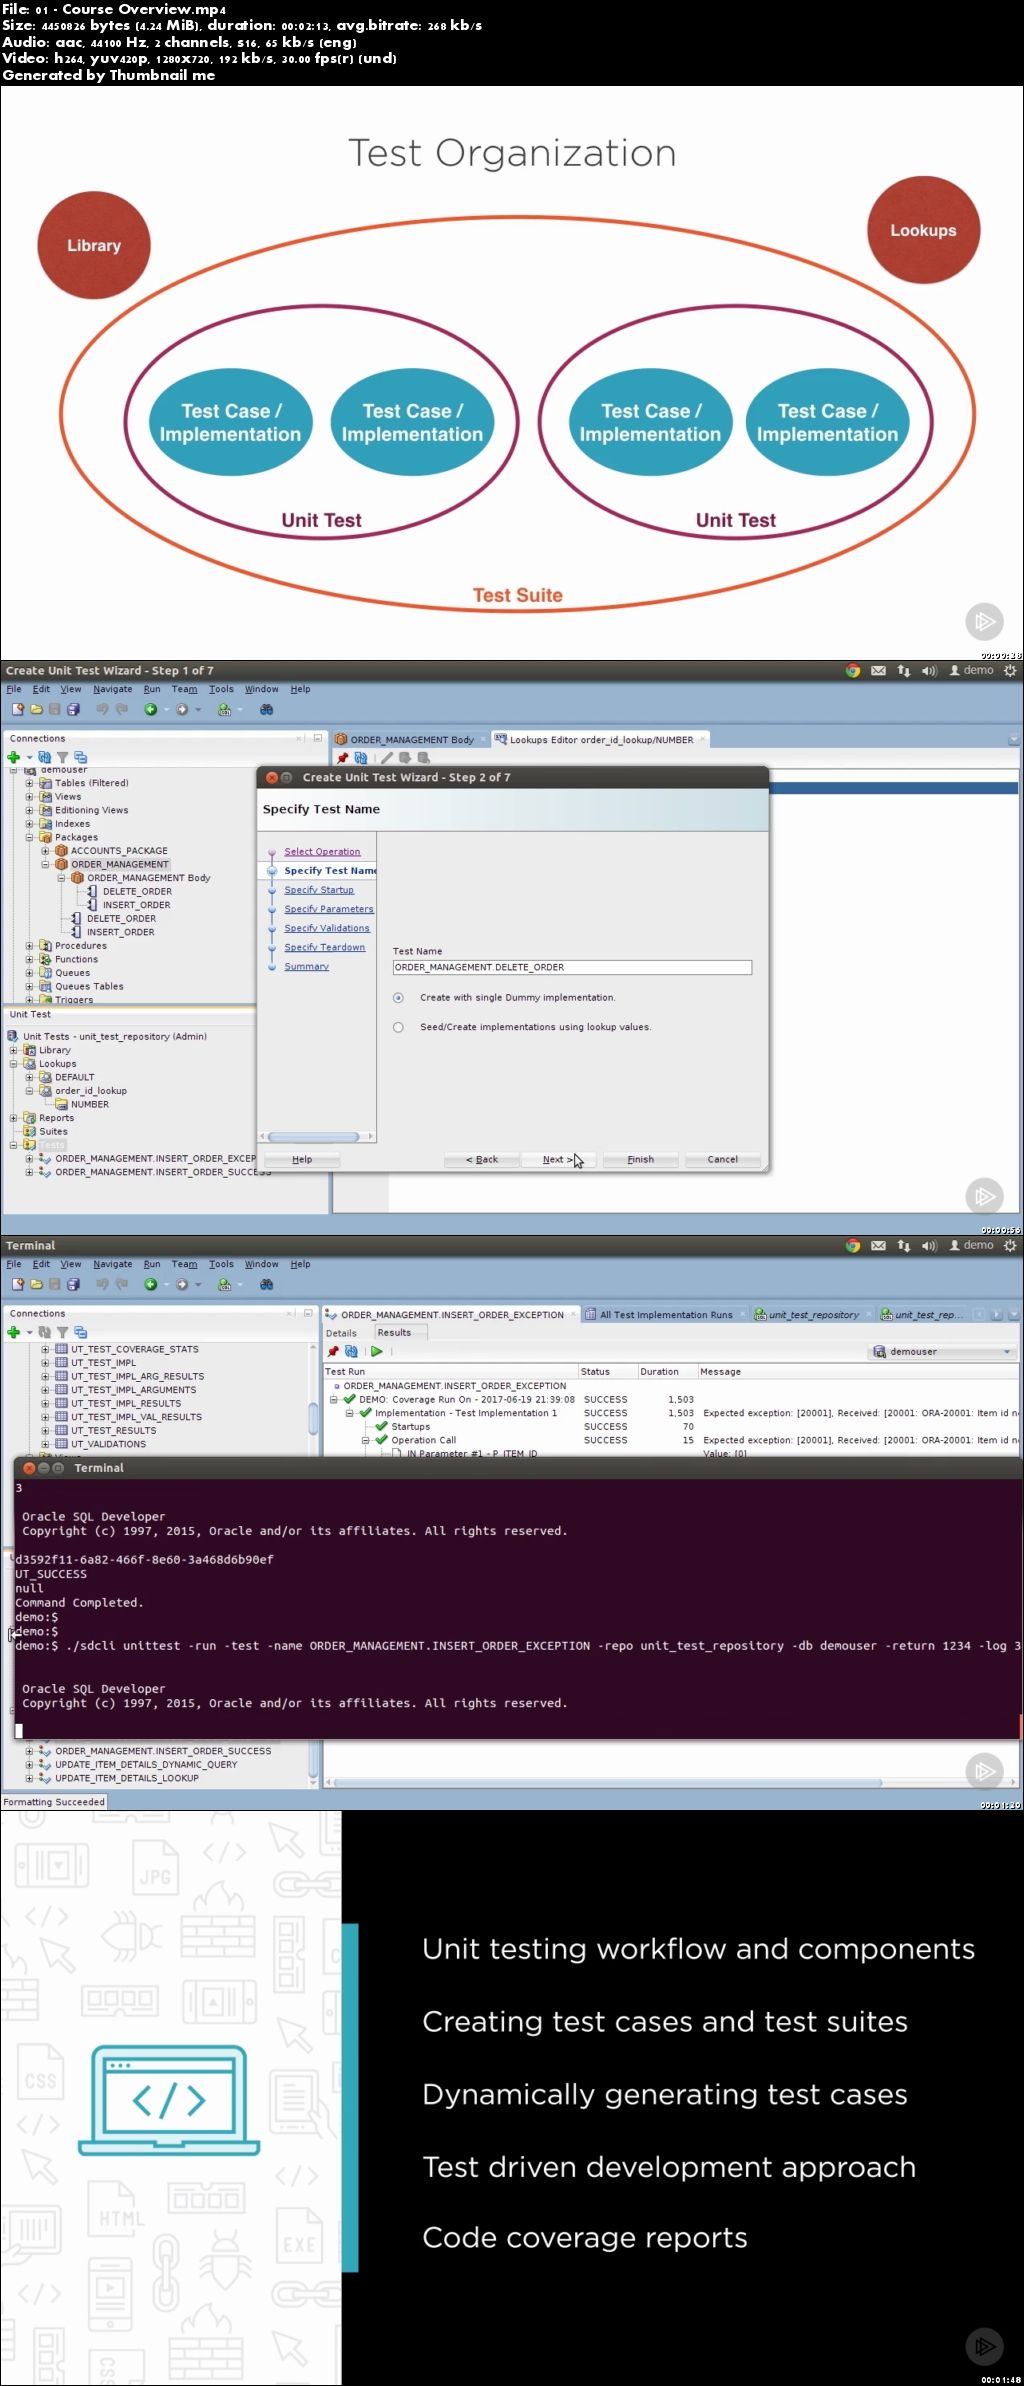Screen dimensions: 1024x2386
Task: Select 'Create with single Dummy implementation' radio
Action: pos(398,998)
